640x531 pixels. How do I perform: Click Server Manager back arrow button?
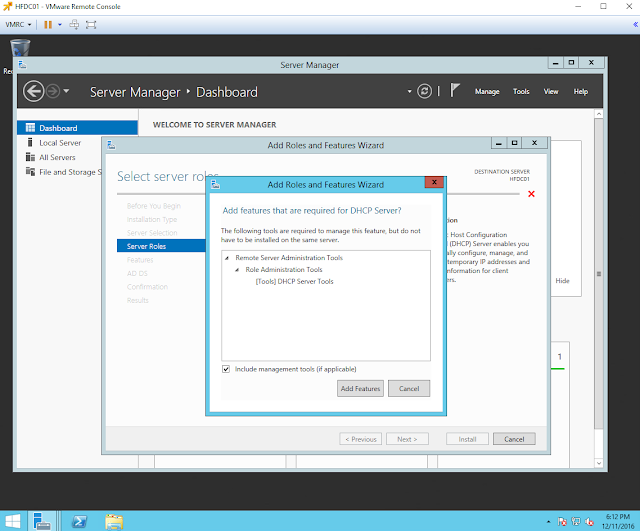(x=33, y=91)
